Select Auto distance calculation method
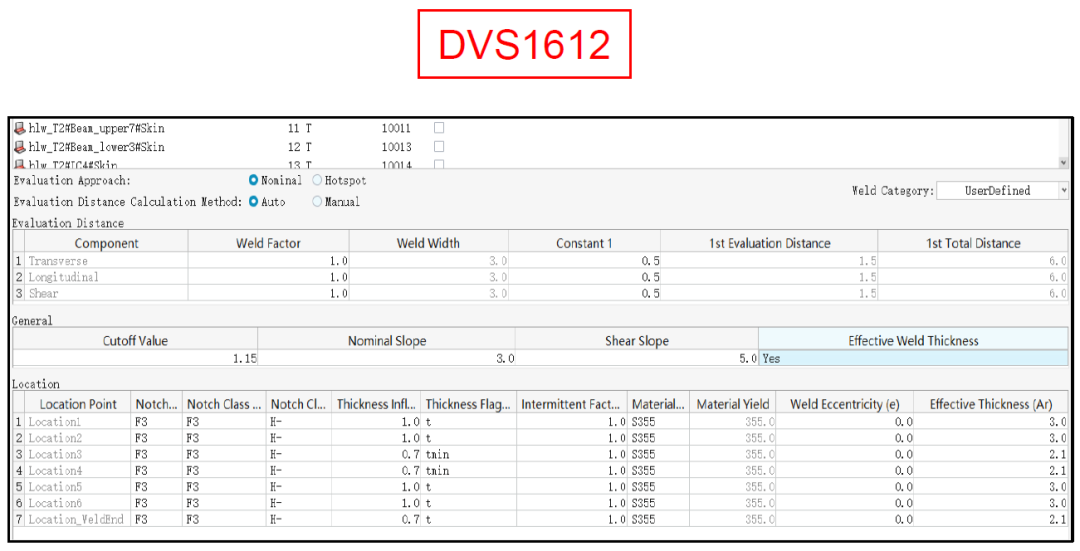Screen dimensions: 1080x551 pyautogui.click(x=254, y=202)
